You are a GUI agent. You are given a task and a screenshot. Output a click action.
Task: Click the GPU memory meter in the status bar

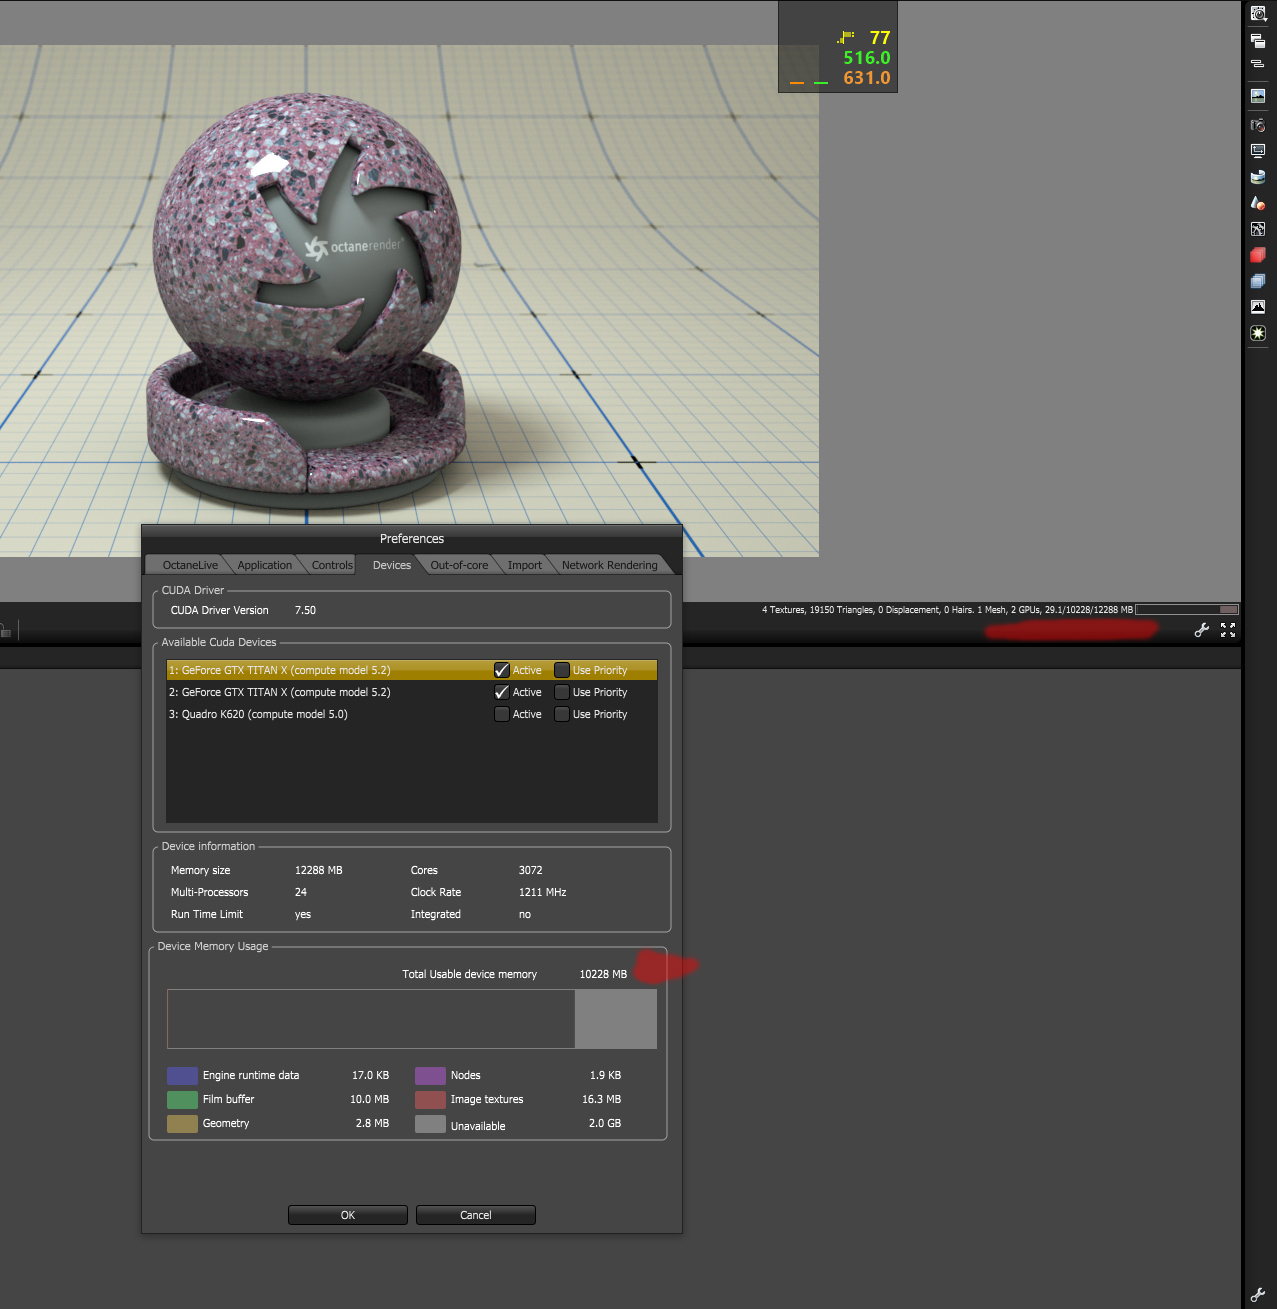[1187, 609]
